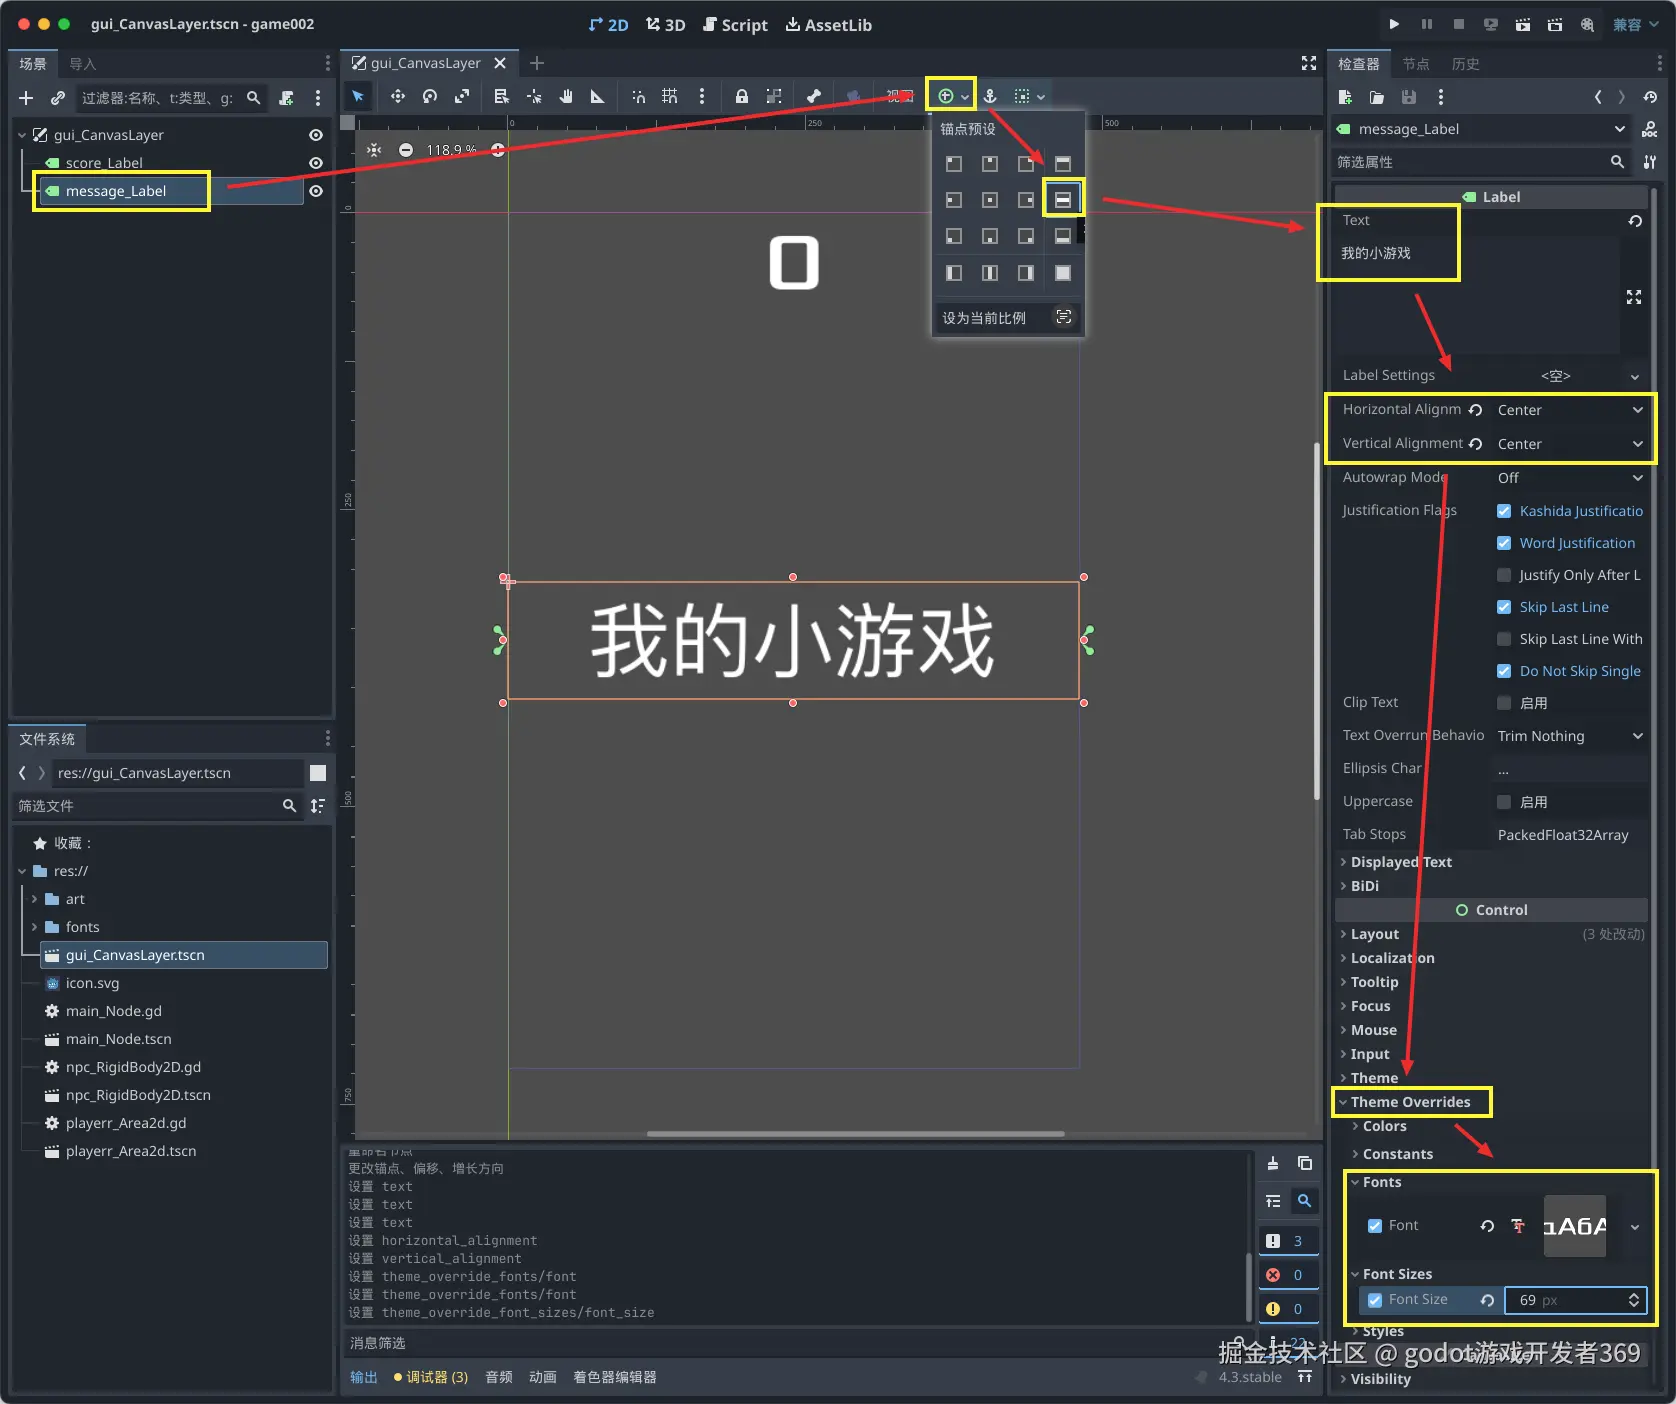This screenshot has height=1404, width=1676.
Task: Expand the Colors subsection
Action: tap(1384, 1126)
